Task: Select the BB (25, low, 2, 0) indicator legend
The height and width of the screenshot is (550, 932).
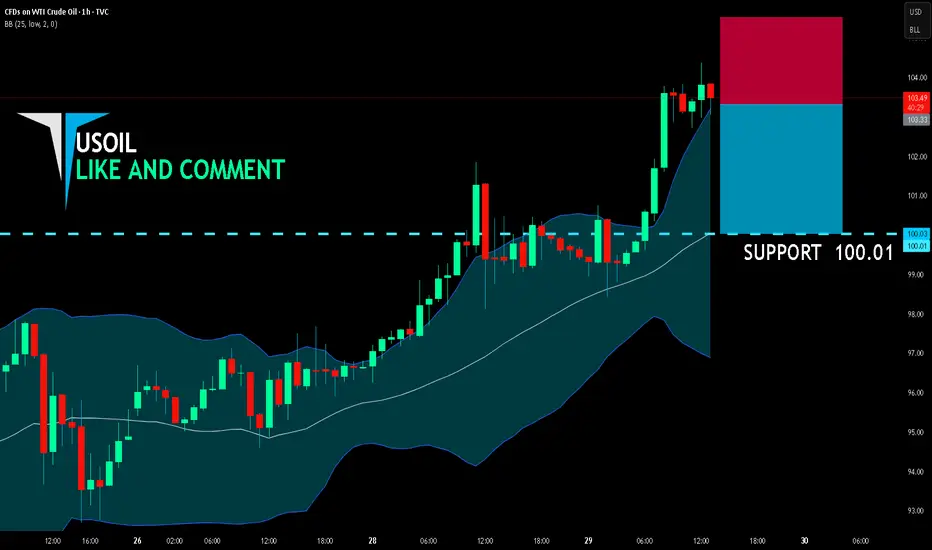Action: [x=31, y=24]
